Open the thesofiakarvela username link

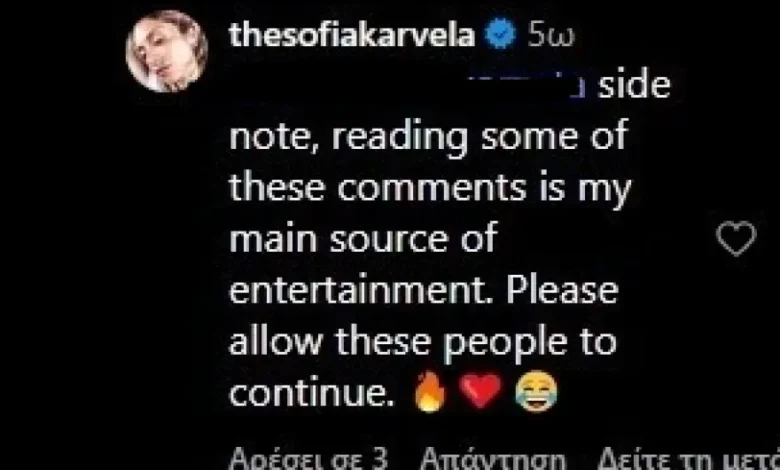pos(352,35)
